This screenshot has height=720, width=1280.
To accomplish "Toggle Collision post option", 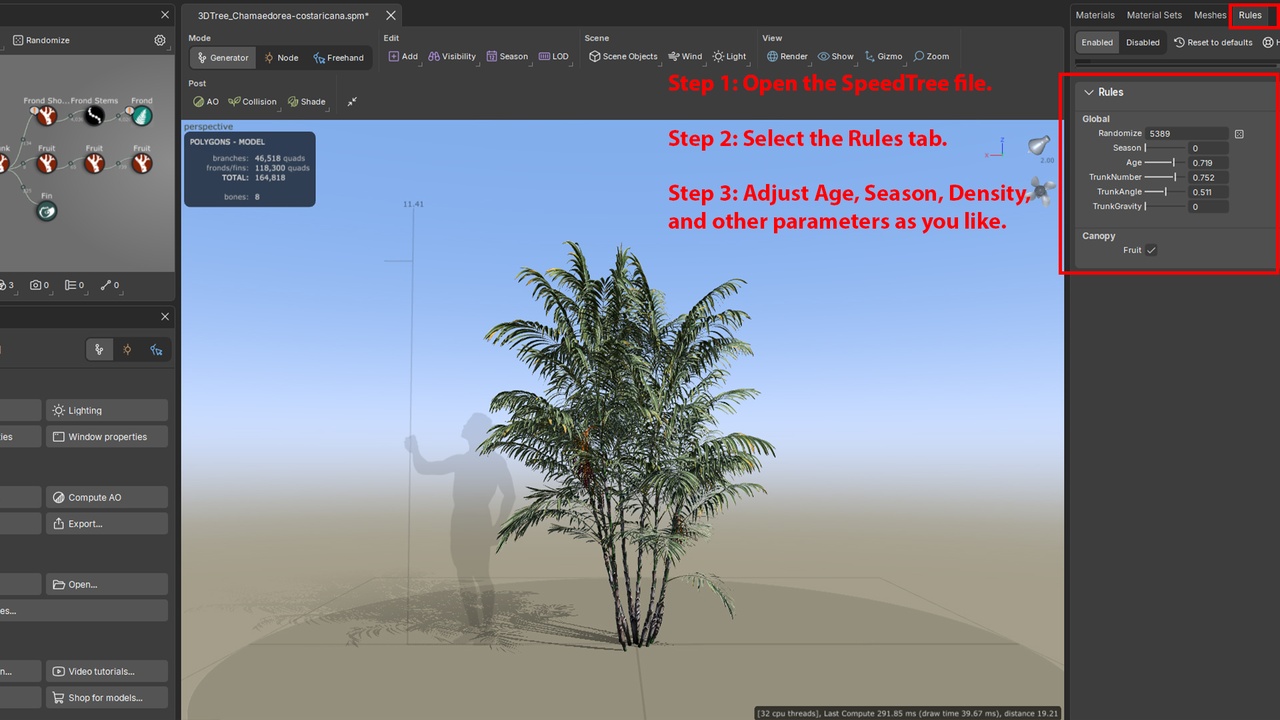I will tap(252, 101).
